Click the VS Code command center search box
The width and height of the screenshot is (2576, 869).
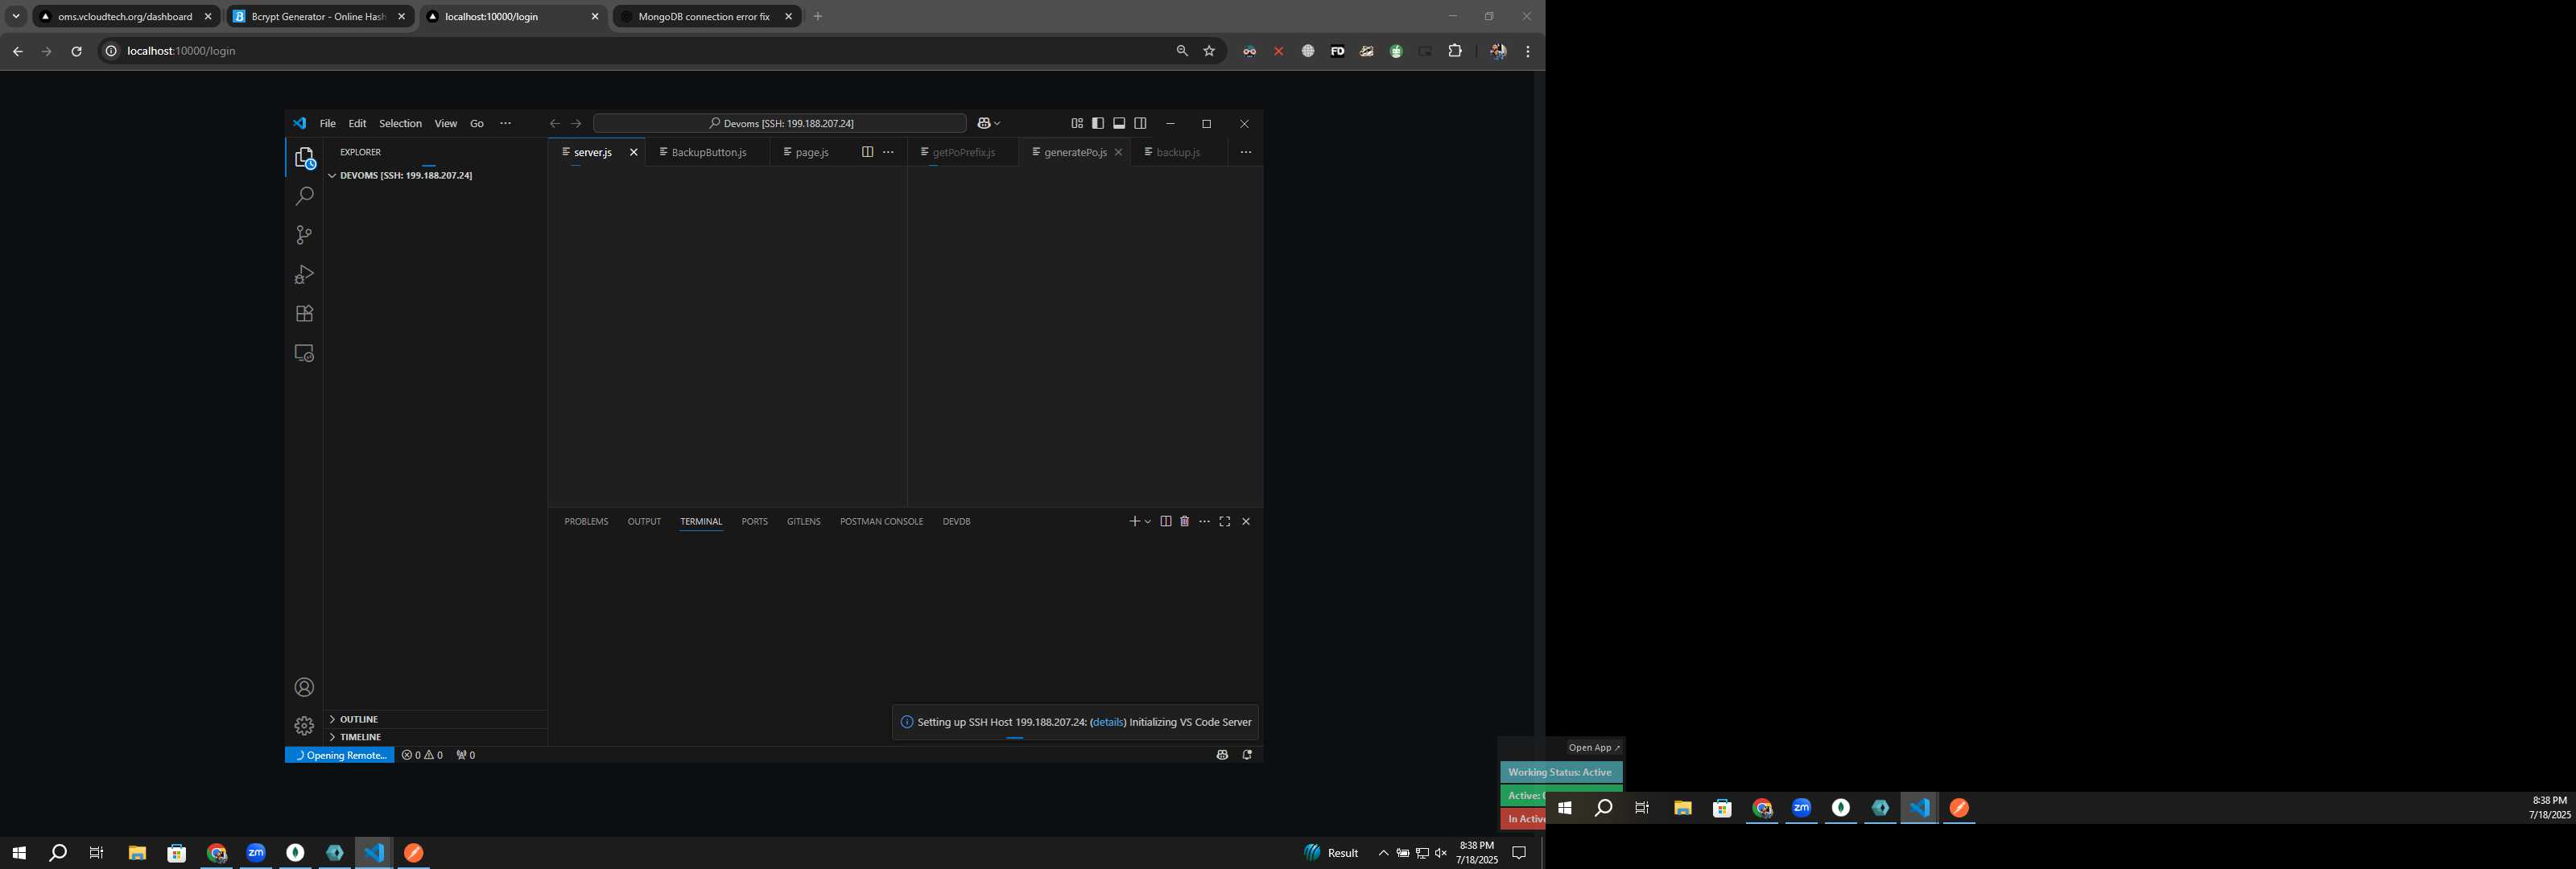[780, 123]
